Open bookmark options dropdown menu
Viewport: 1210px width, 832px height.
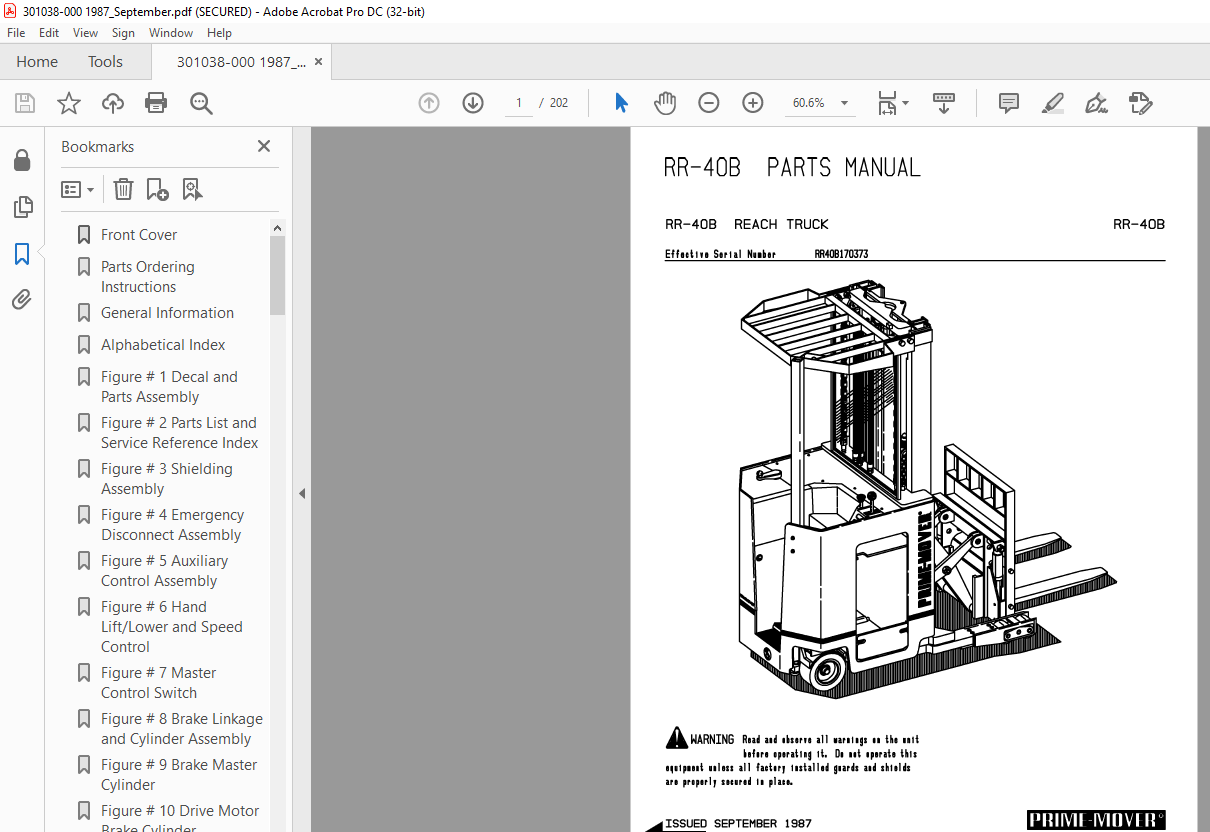pos(78,189)
